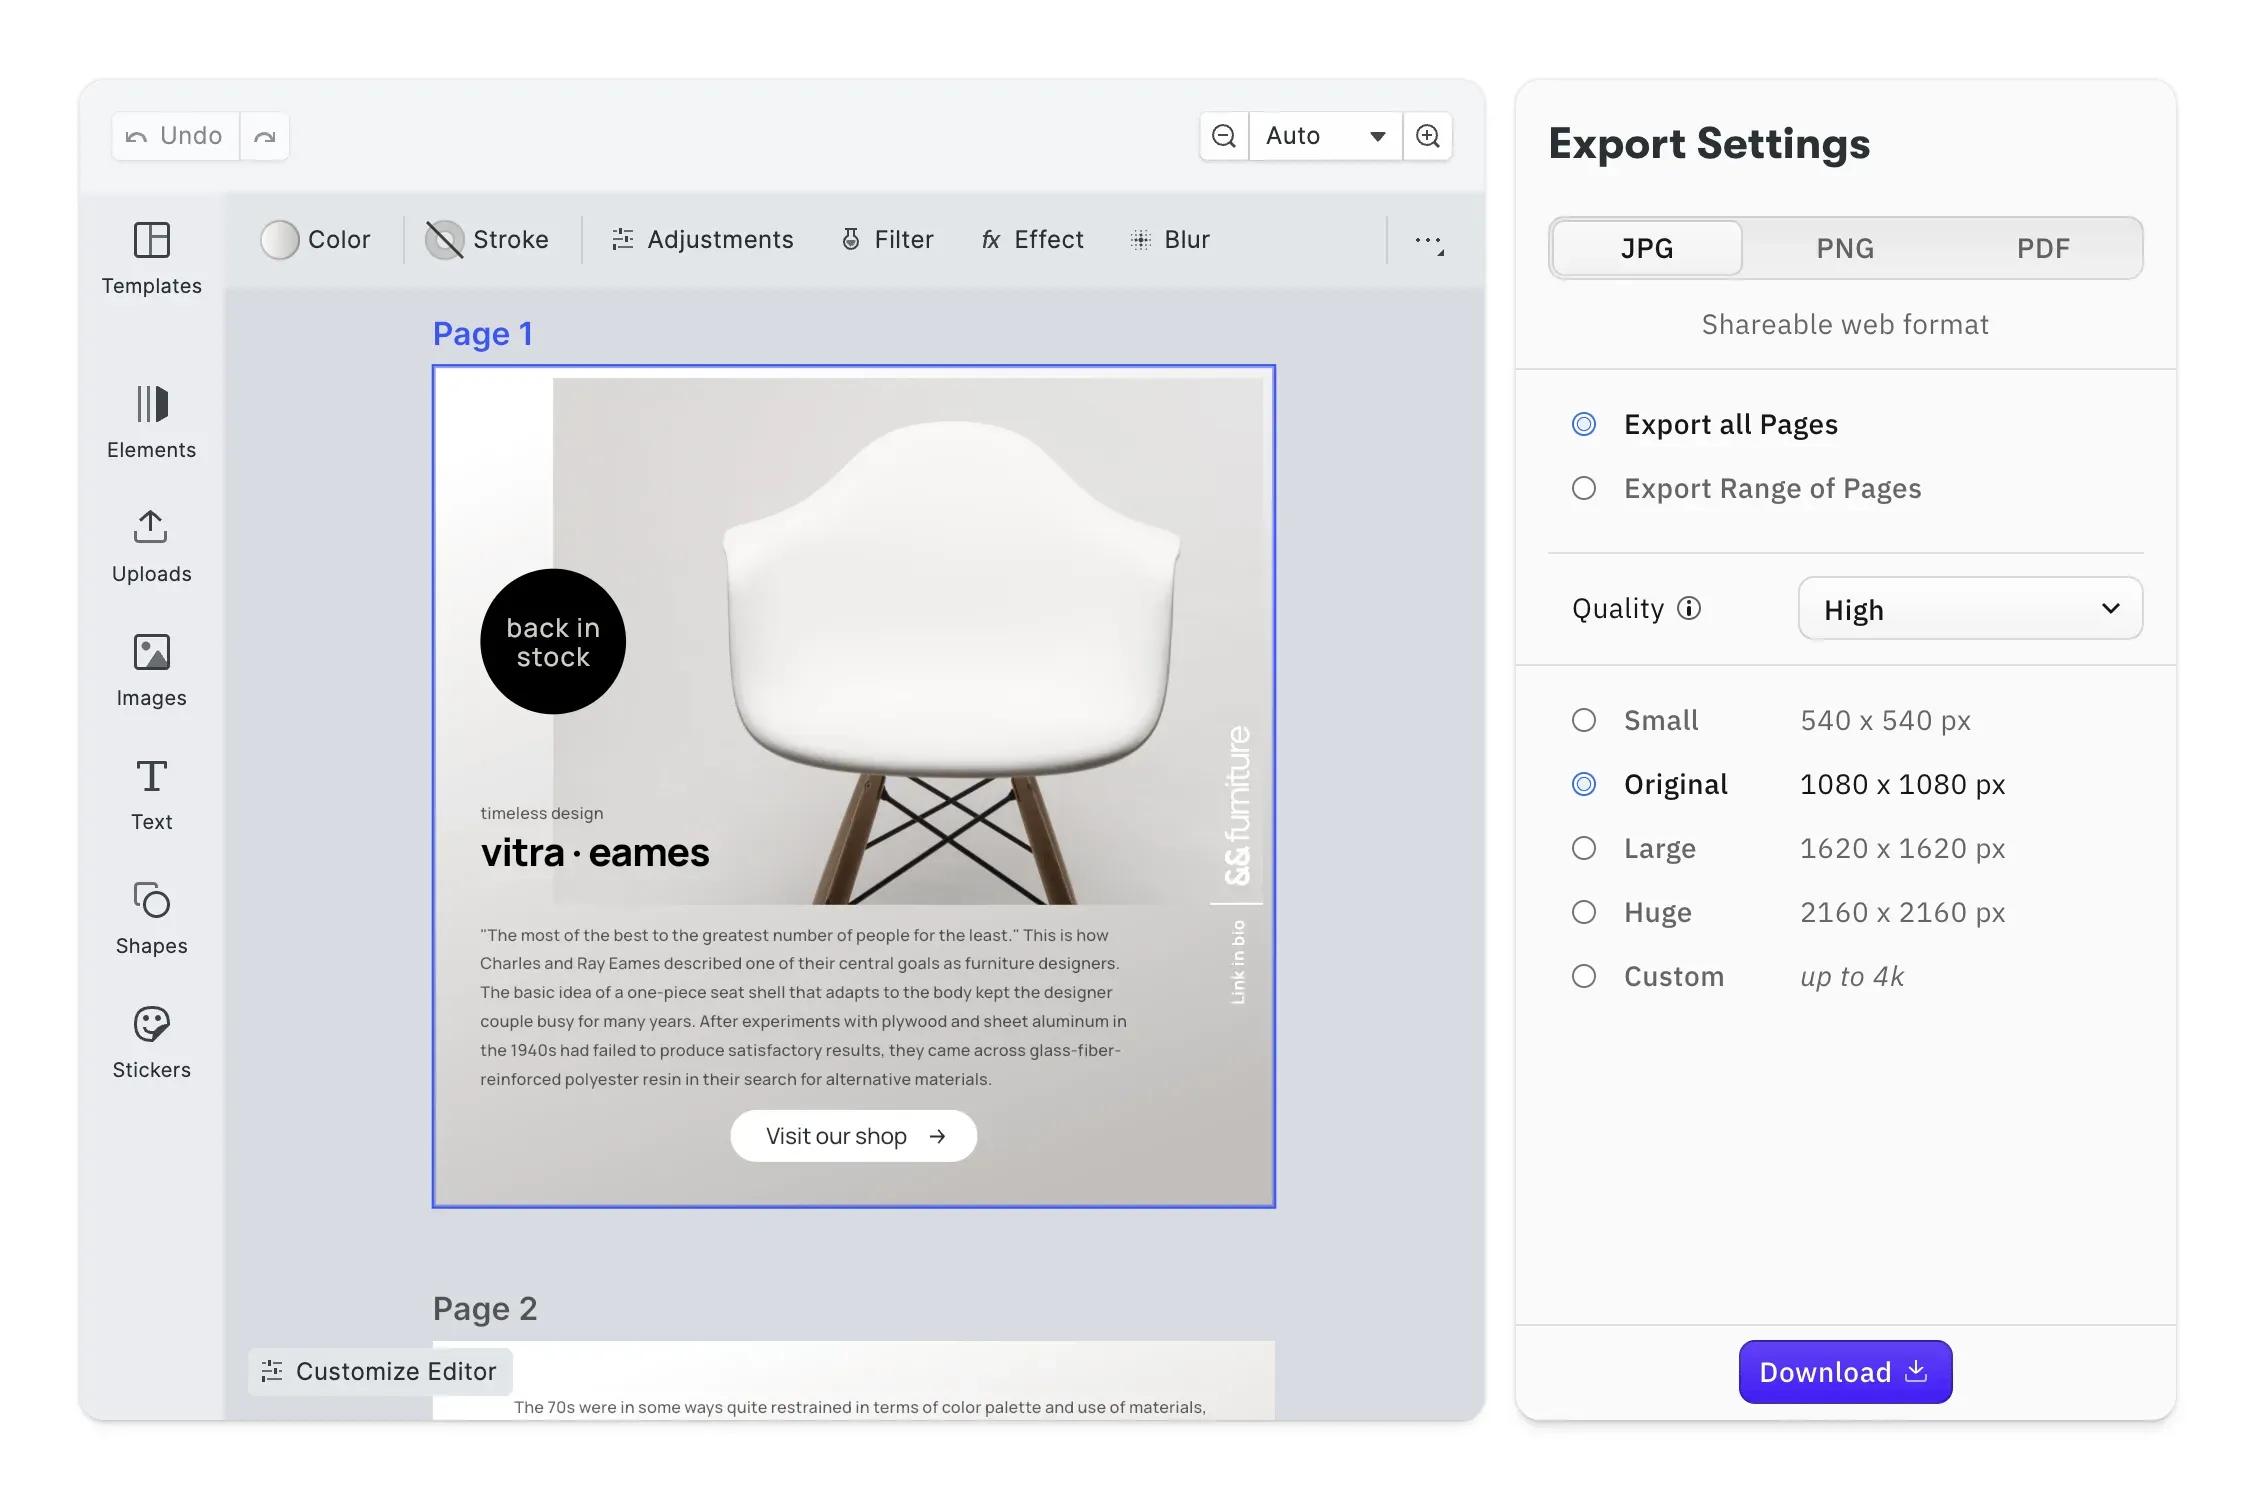
Task: Open the Uploads panel
Action: (151, 546)
